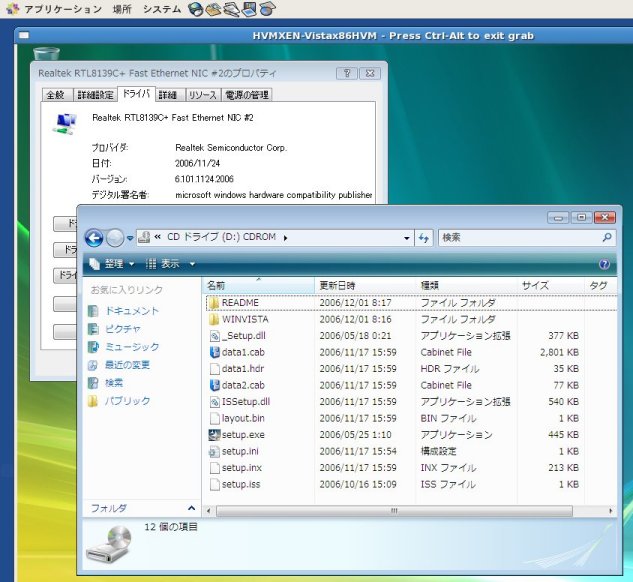Viewport: 633px width, 582px height.
Task: Select the data2.cab file icon
Action: click(215, 385)
